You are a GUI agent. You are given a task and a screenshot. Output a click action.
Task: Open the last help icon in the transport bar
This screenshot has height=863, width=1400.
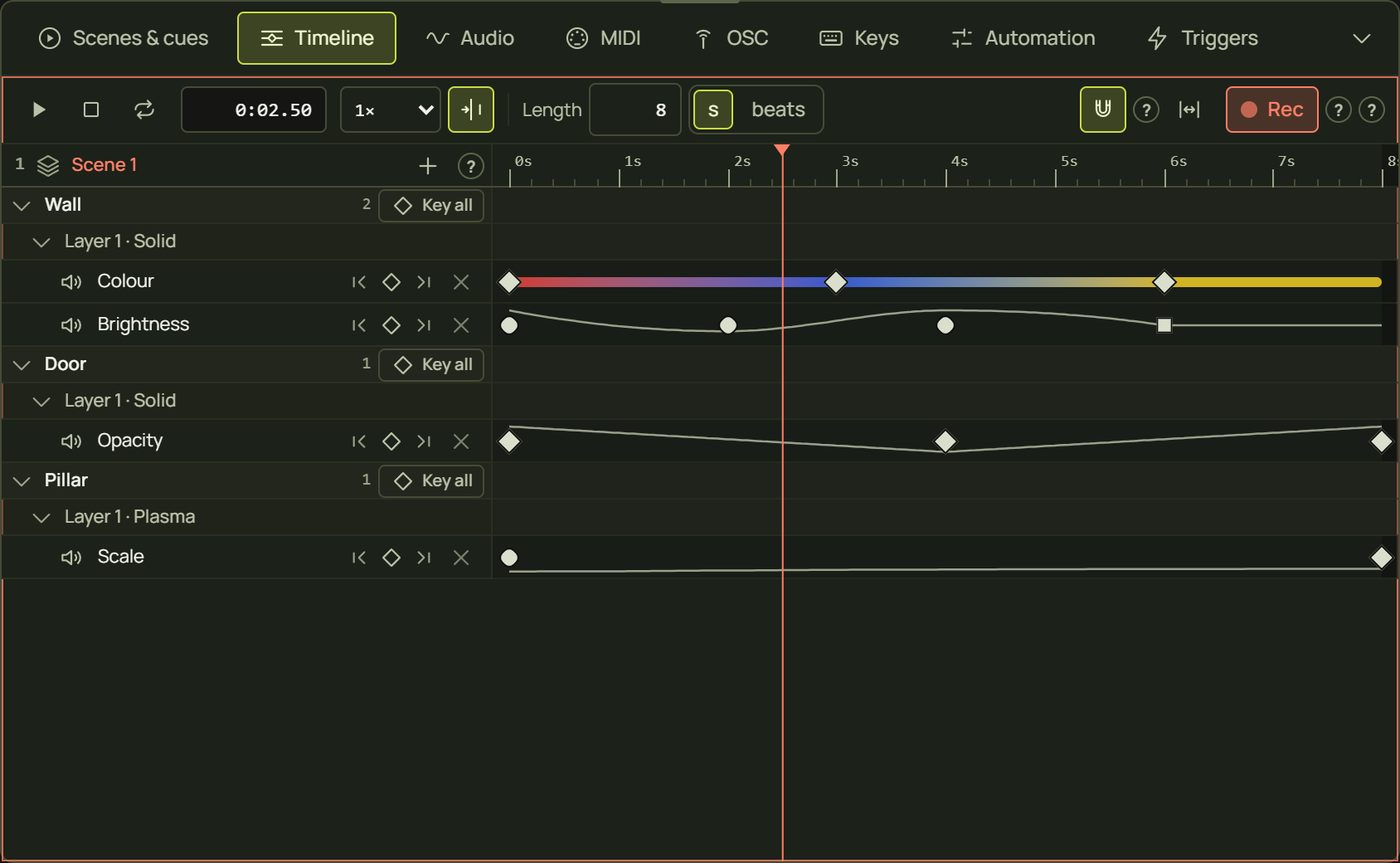(x=1372, y=110)
